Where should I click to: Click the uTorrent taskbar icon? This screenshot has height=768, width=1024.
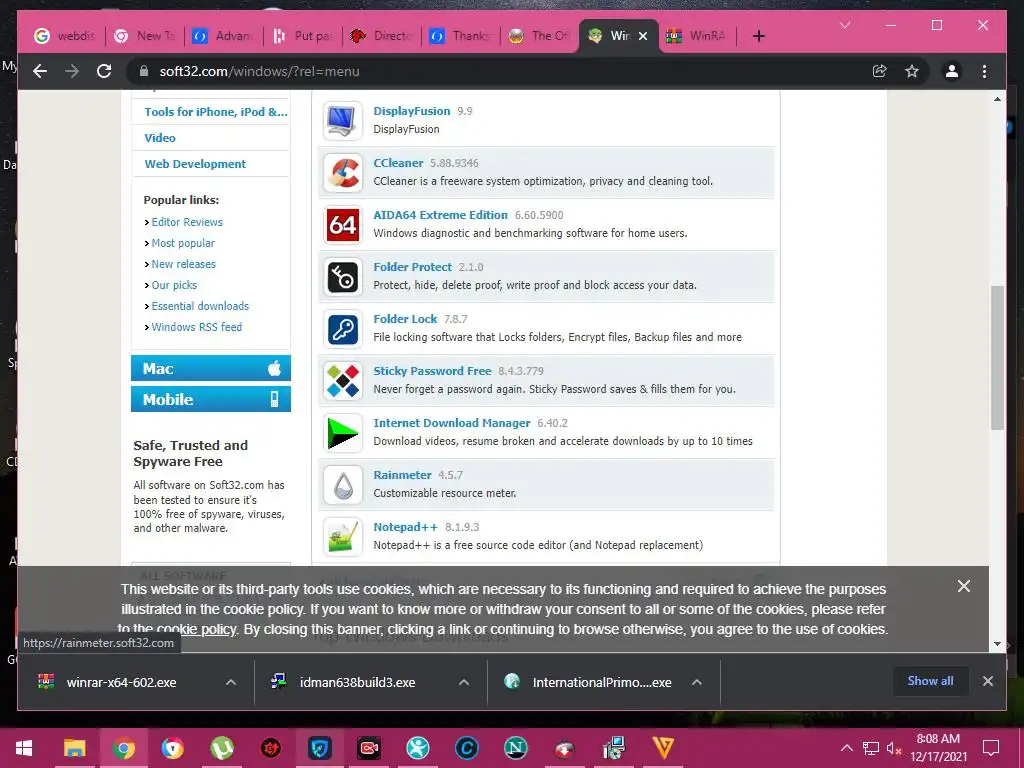(222, 748)
